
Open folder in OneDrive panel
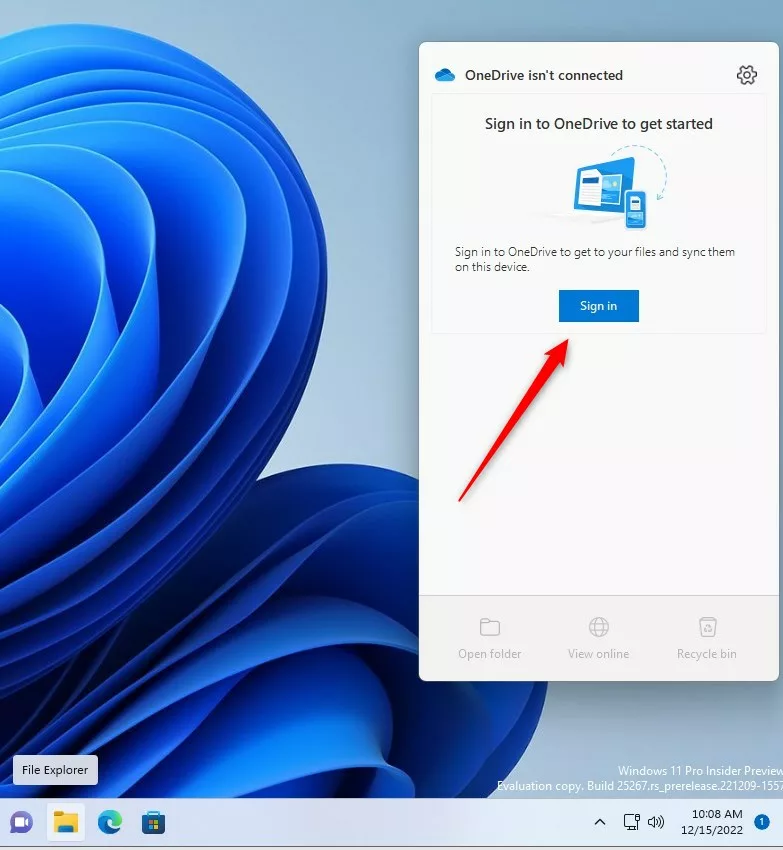(x=490, y=639)
